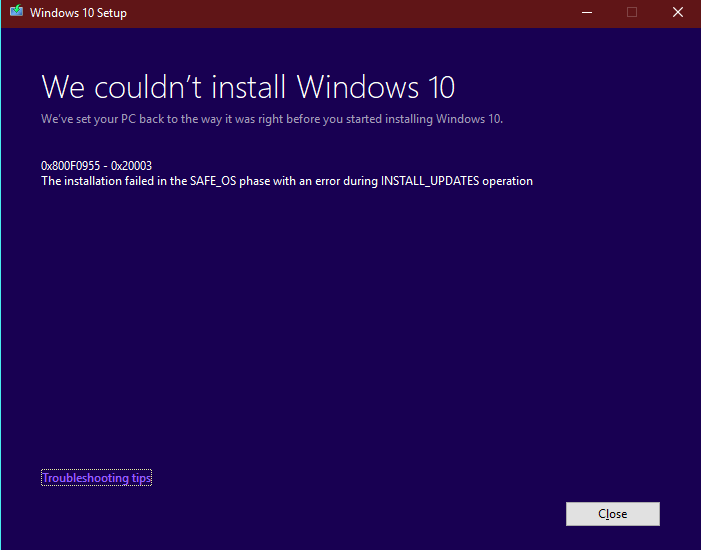Open the Troubleshooting tips link
The height and width of the screenshot is (550, 701).
point(97,478)
